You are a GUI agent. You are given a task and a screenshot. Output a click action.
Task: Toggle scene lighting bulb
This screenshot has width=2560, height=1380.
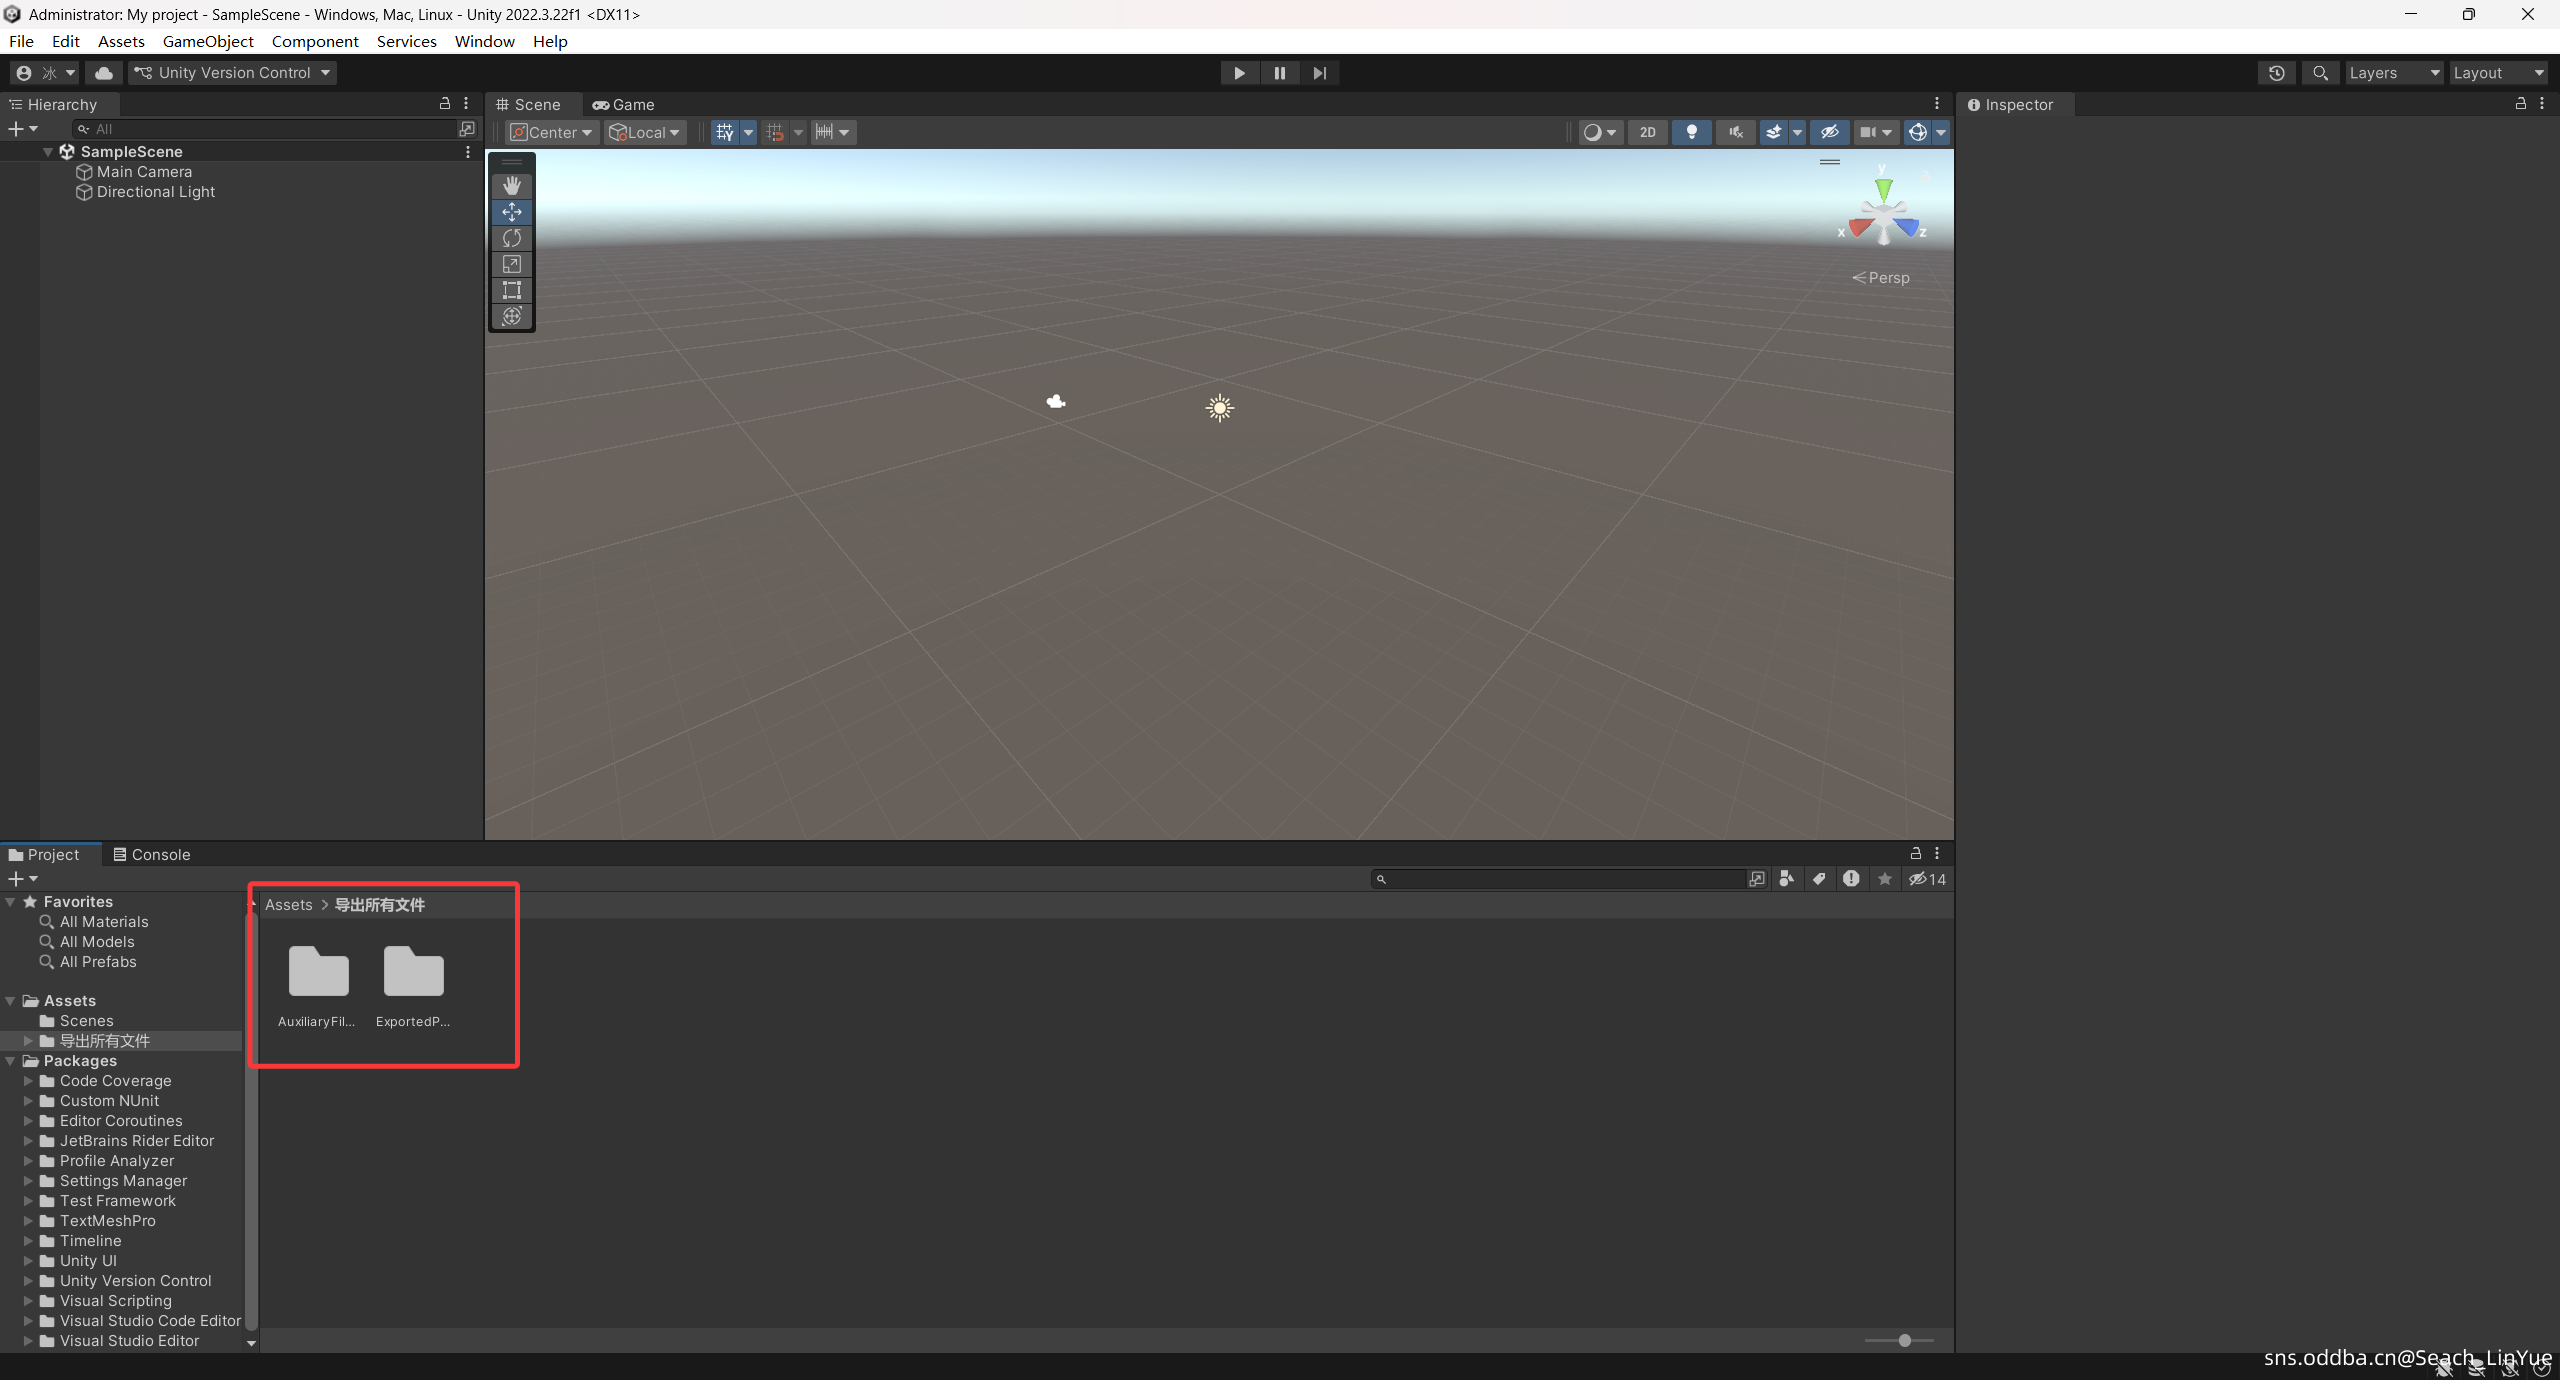pos(1691,132)
